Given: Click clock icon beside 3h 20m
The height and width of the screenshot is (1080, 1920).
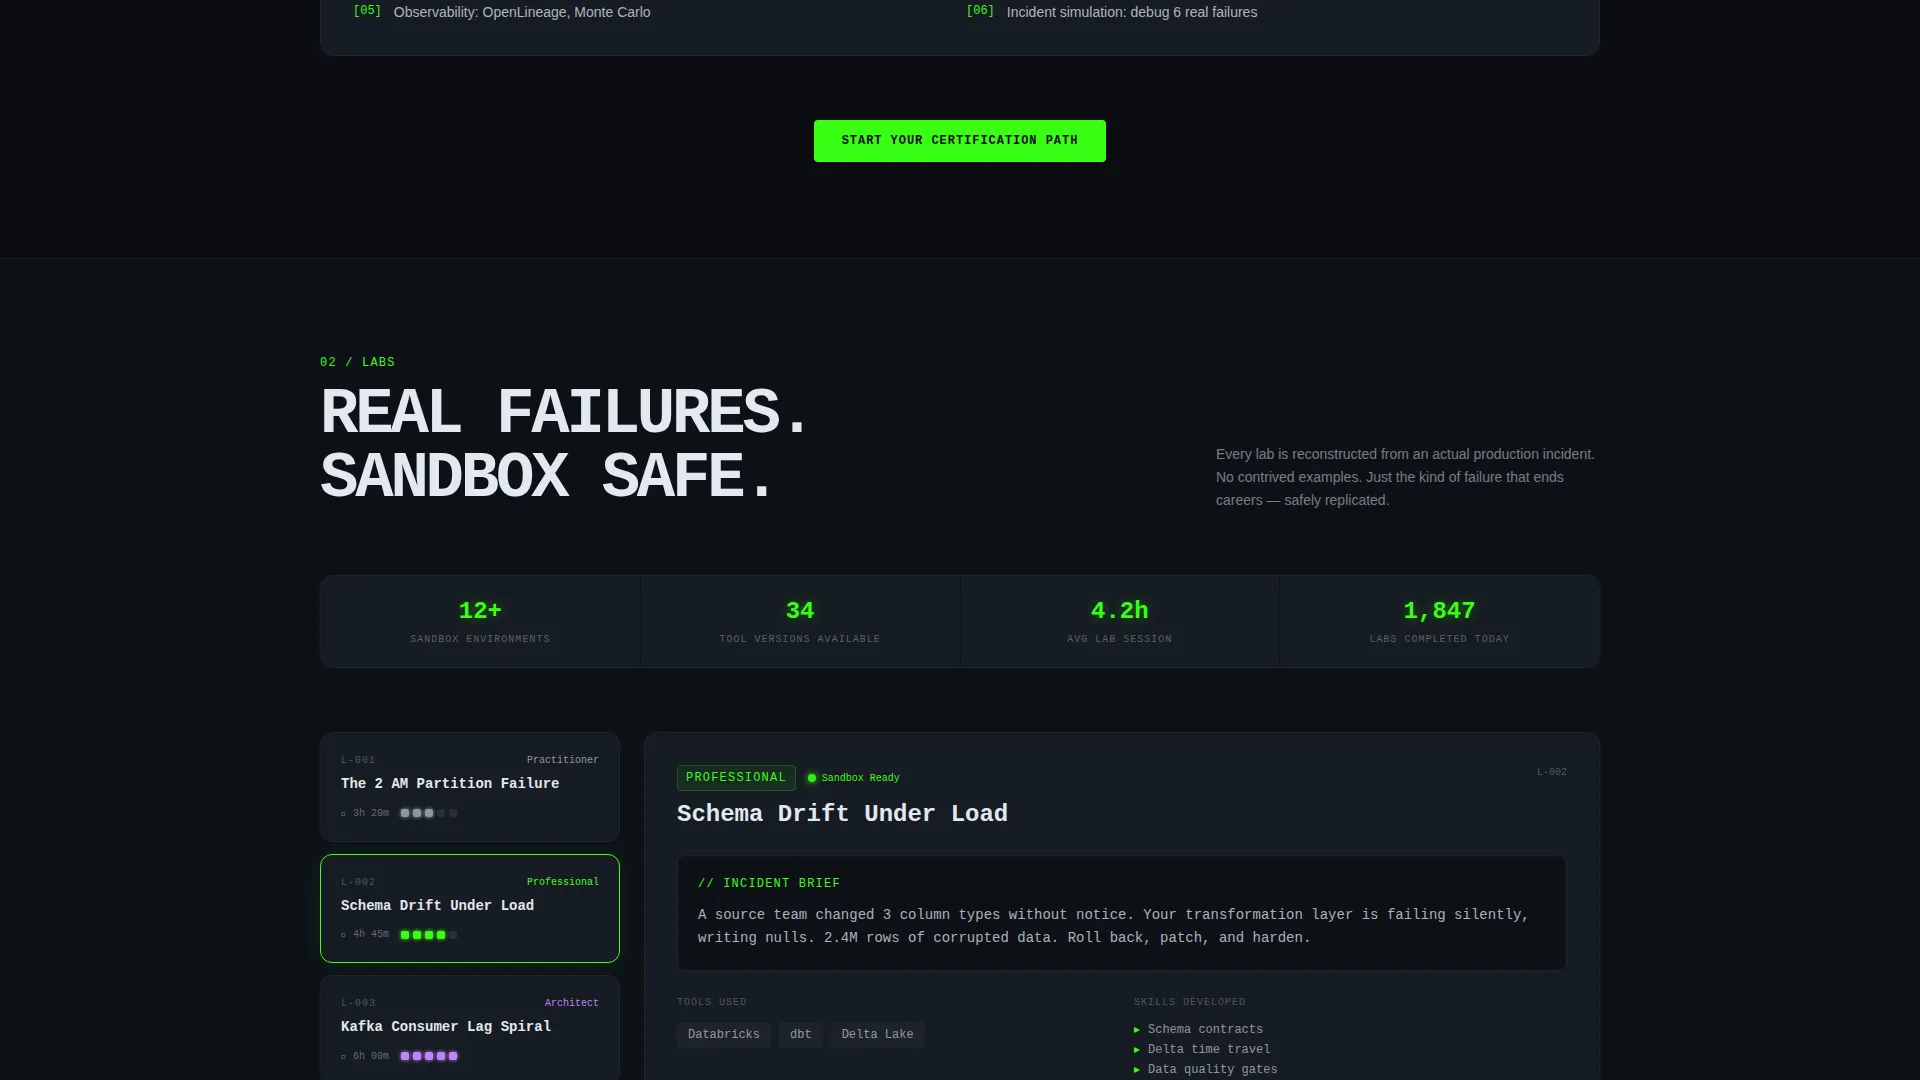Looking at the screenshot, I should click(343, 814).
